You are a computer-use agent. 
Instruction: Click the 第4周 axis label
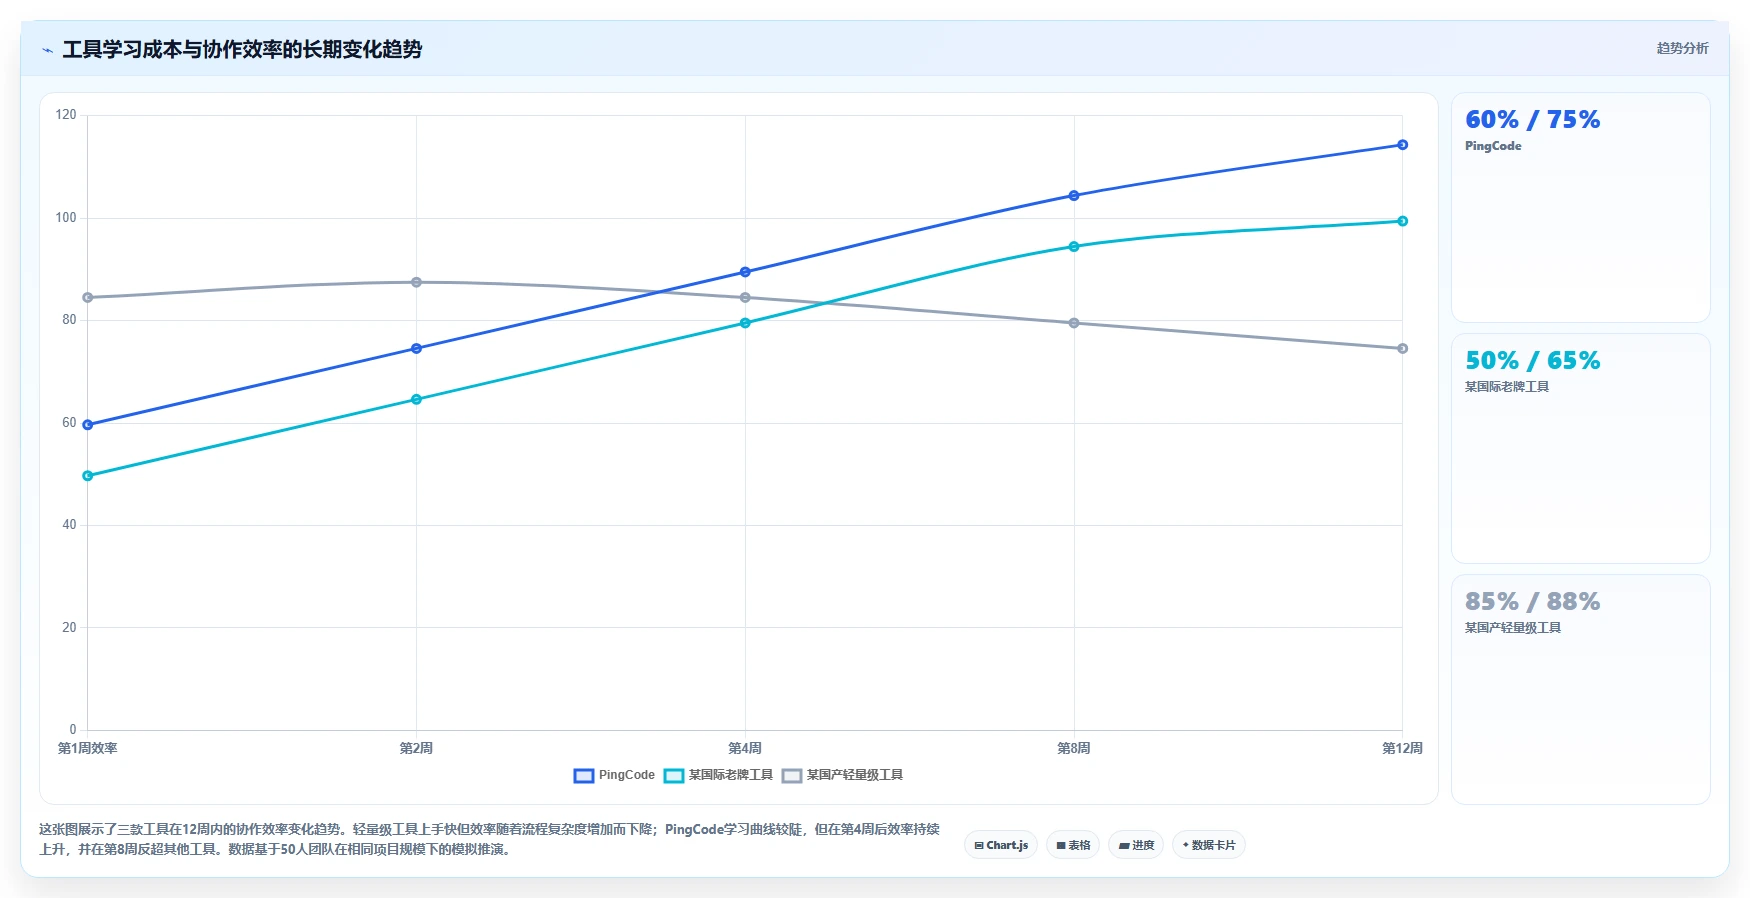745,748
